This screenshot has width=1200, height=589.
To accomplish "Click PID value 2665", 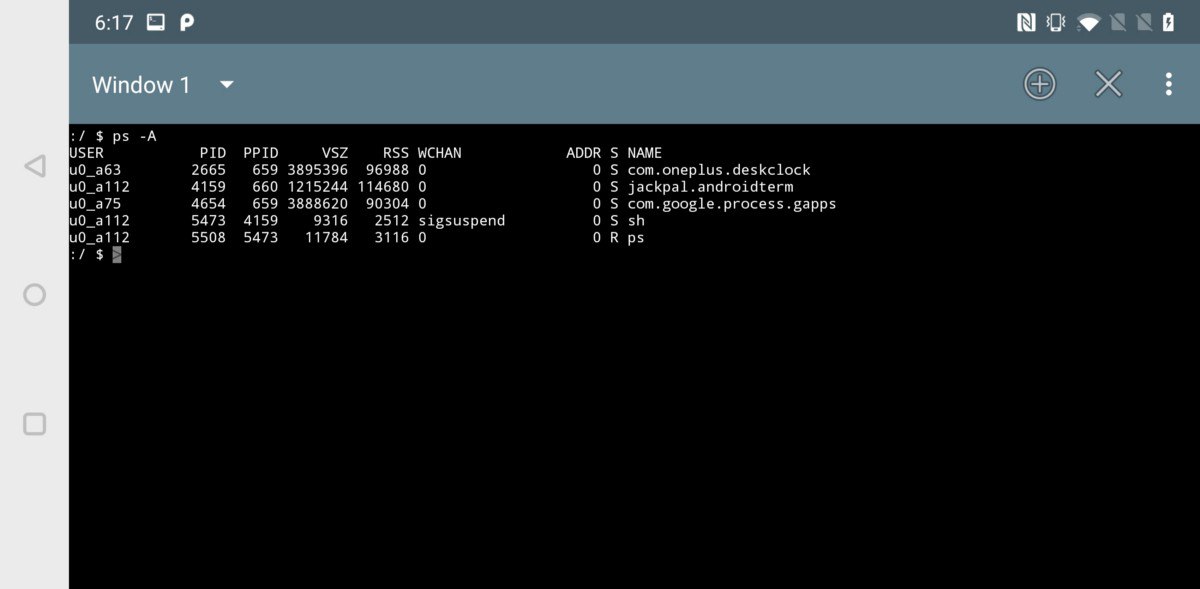I will coord(208,170).
